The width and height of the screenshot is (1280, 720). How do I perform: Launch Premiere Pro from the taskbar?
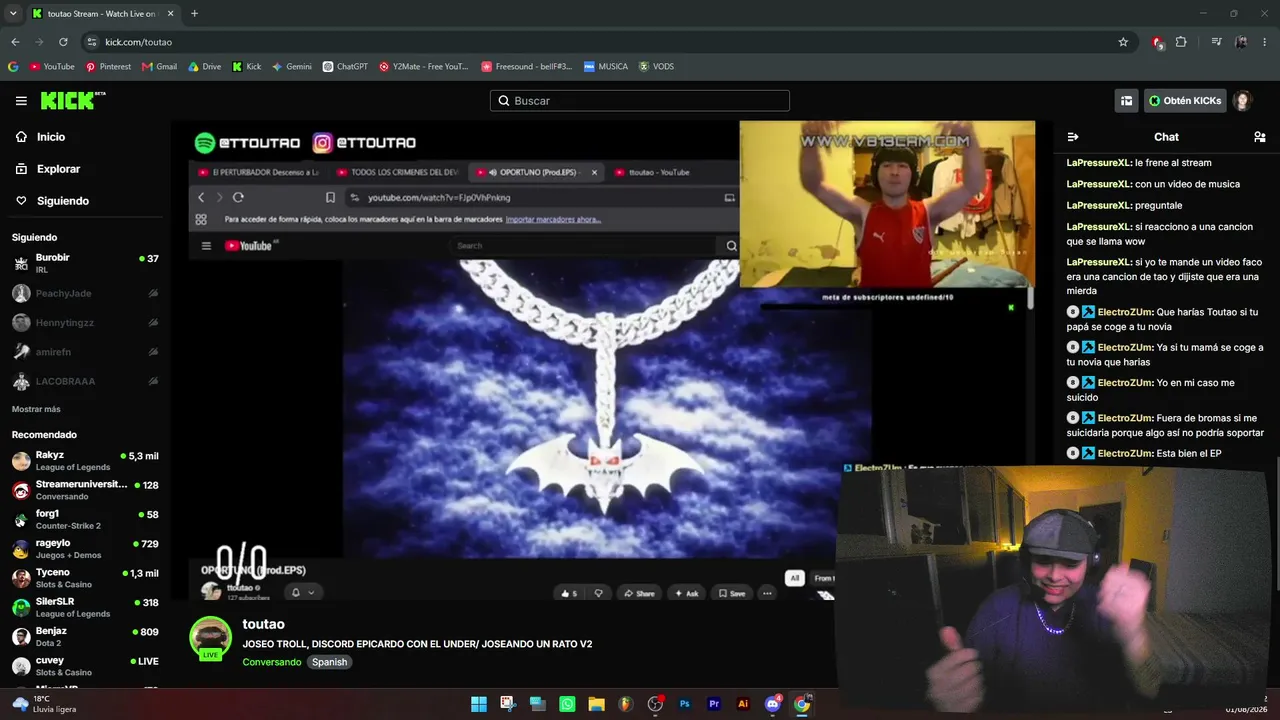[x=714, y=704]
